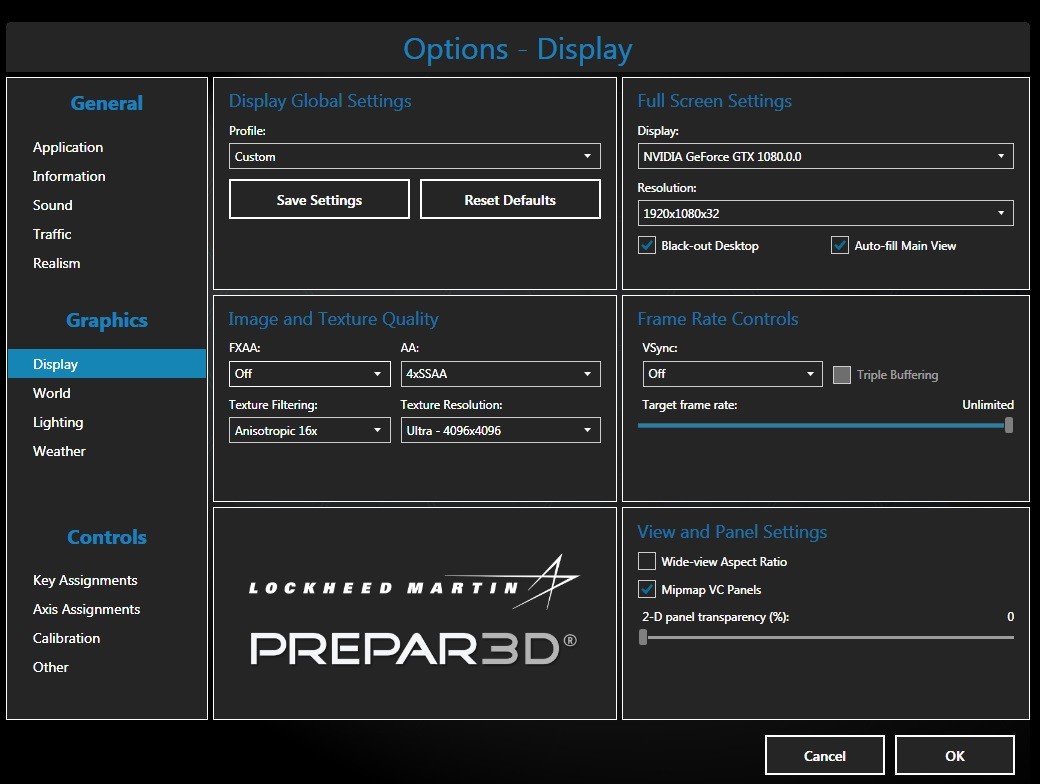Screen dimensions: 1040x784
Task: Open the Application settings page
Action: (68, 147)
